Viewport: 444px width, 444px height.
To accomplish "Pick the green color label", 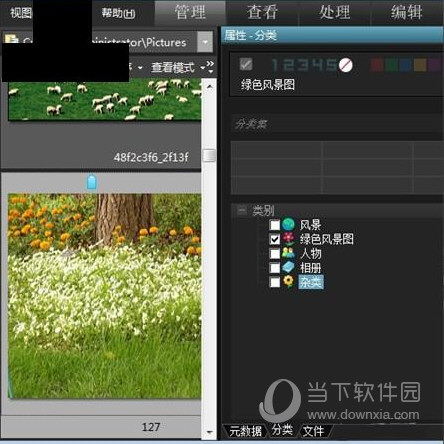I will click(391, 65).
